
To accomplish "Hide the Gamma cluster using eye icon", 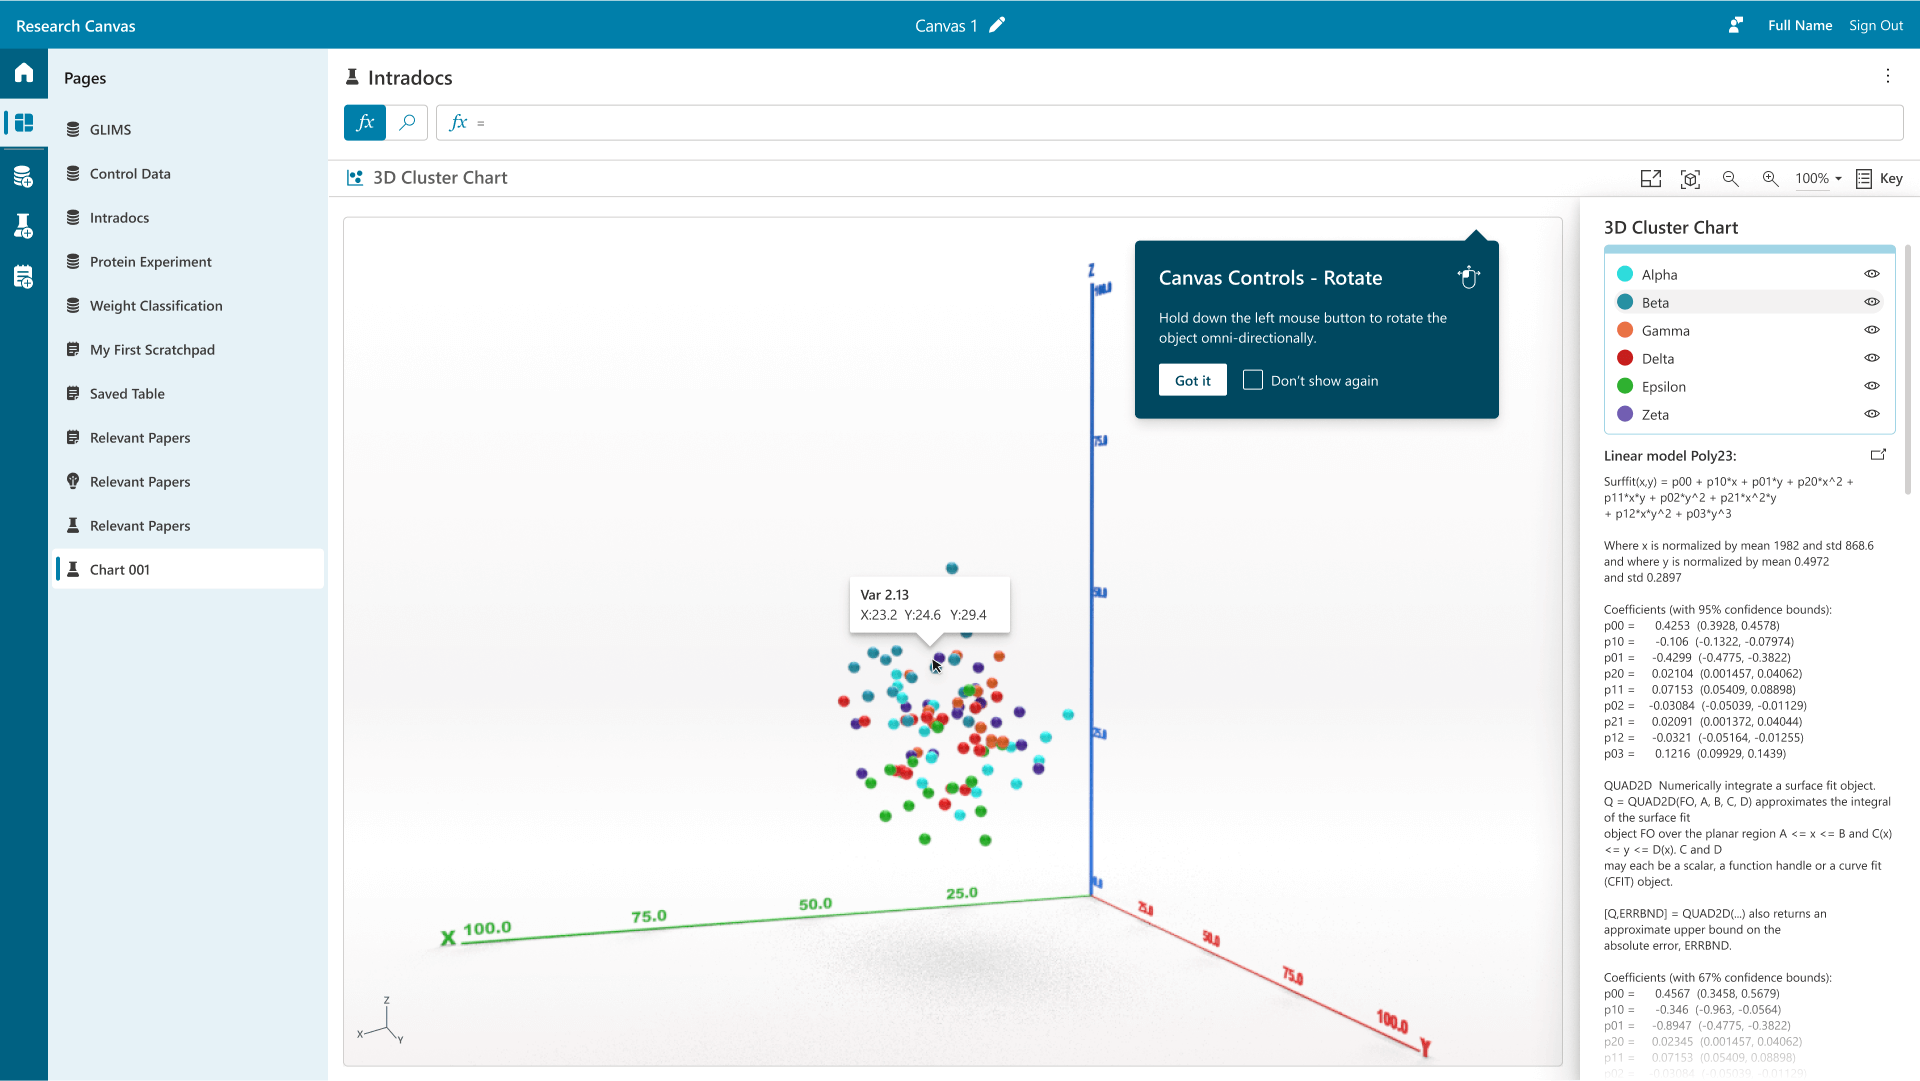I will click(1871, 330).
